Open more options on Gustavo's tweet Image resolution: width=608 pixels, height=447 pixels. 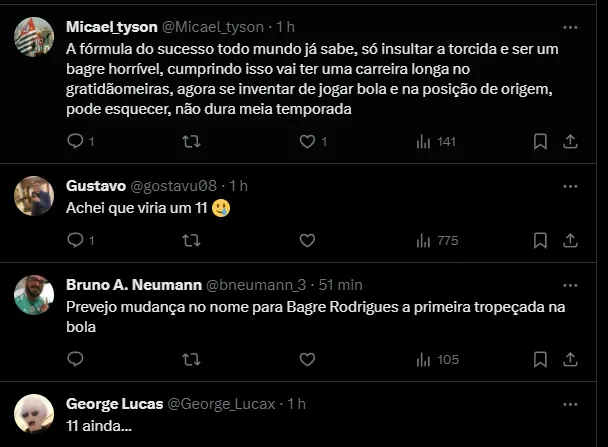click(x=570, y=186)
